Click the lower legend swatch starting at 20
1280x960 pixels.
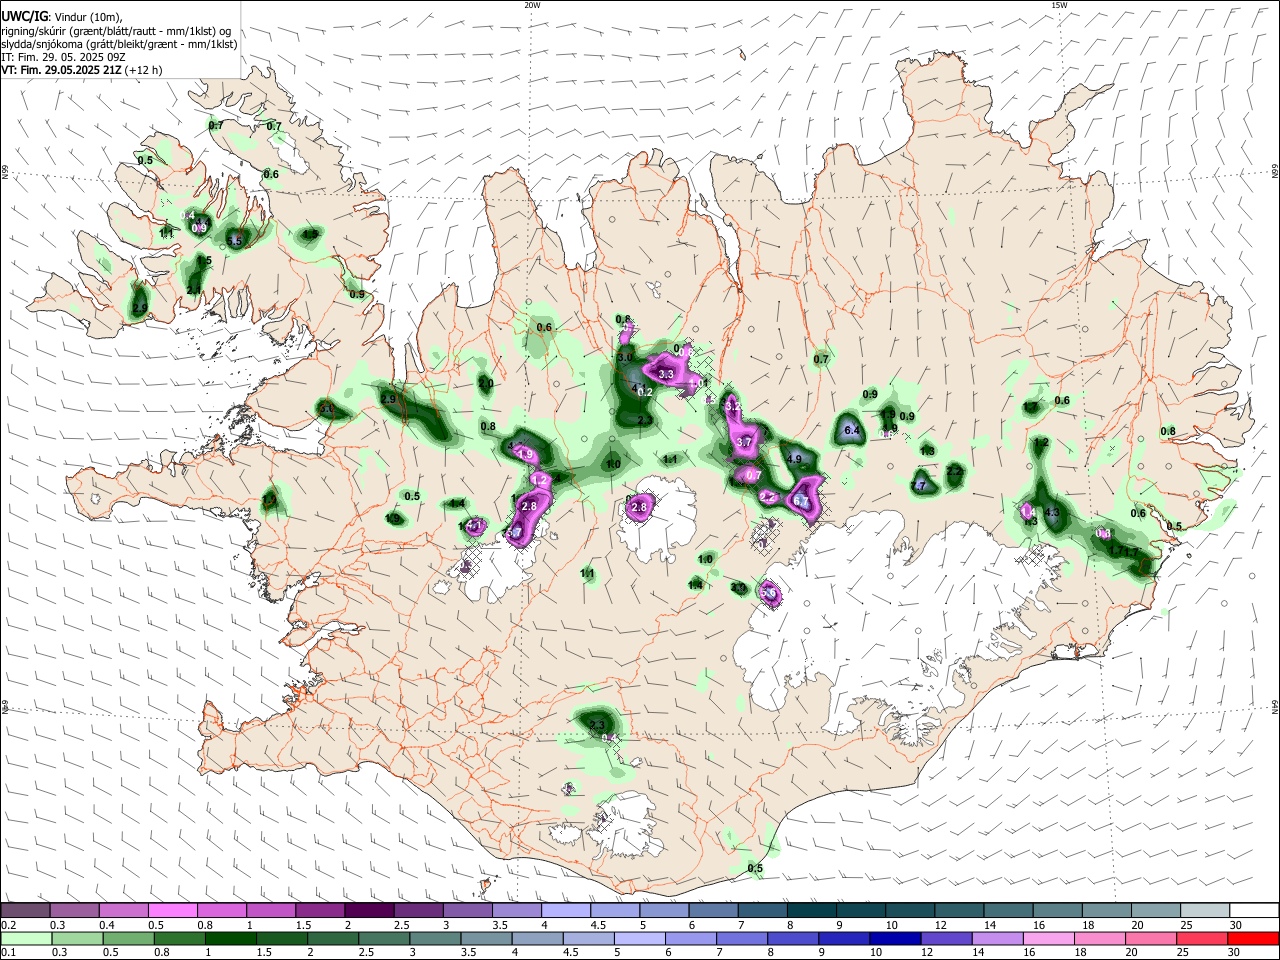(1150, 938)
